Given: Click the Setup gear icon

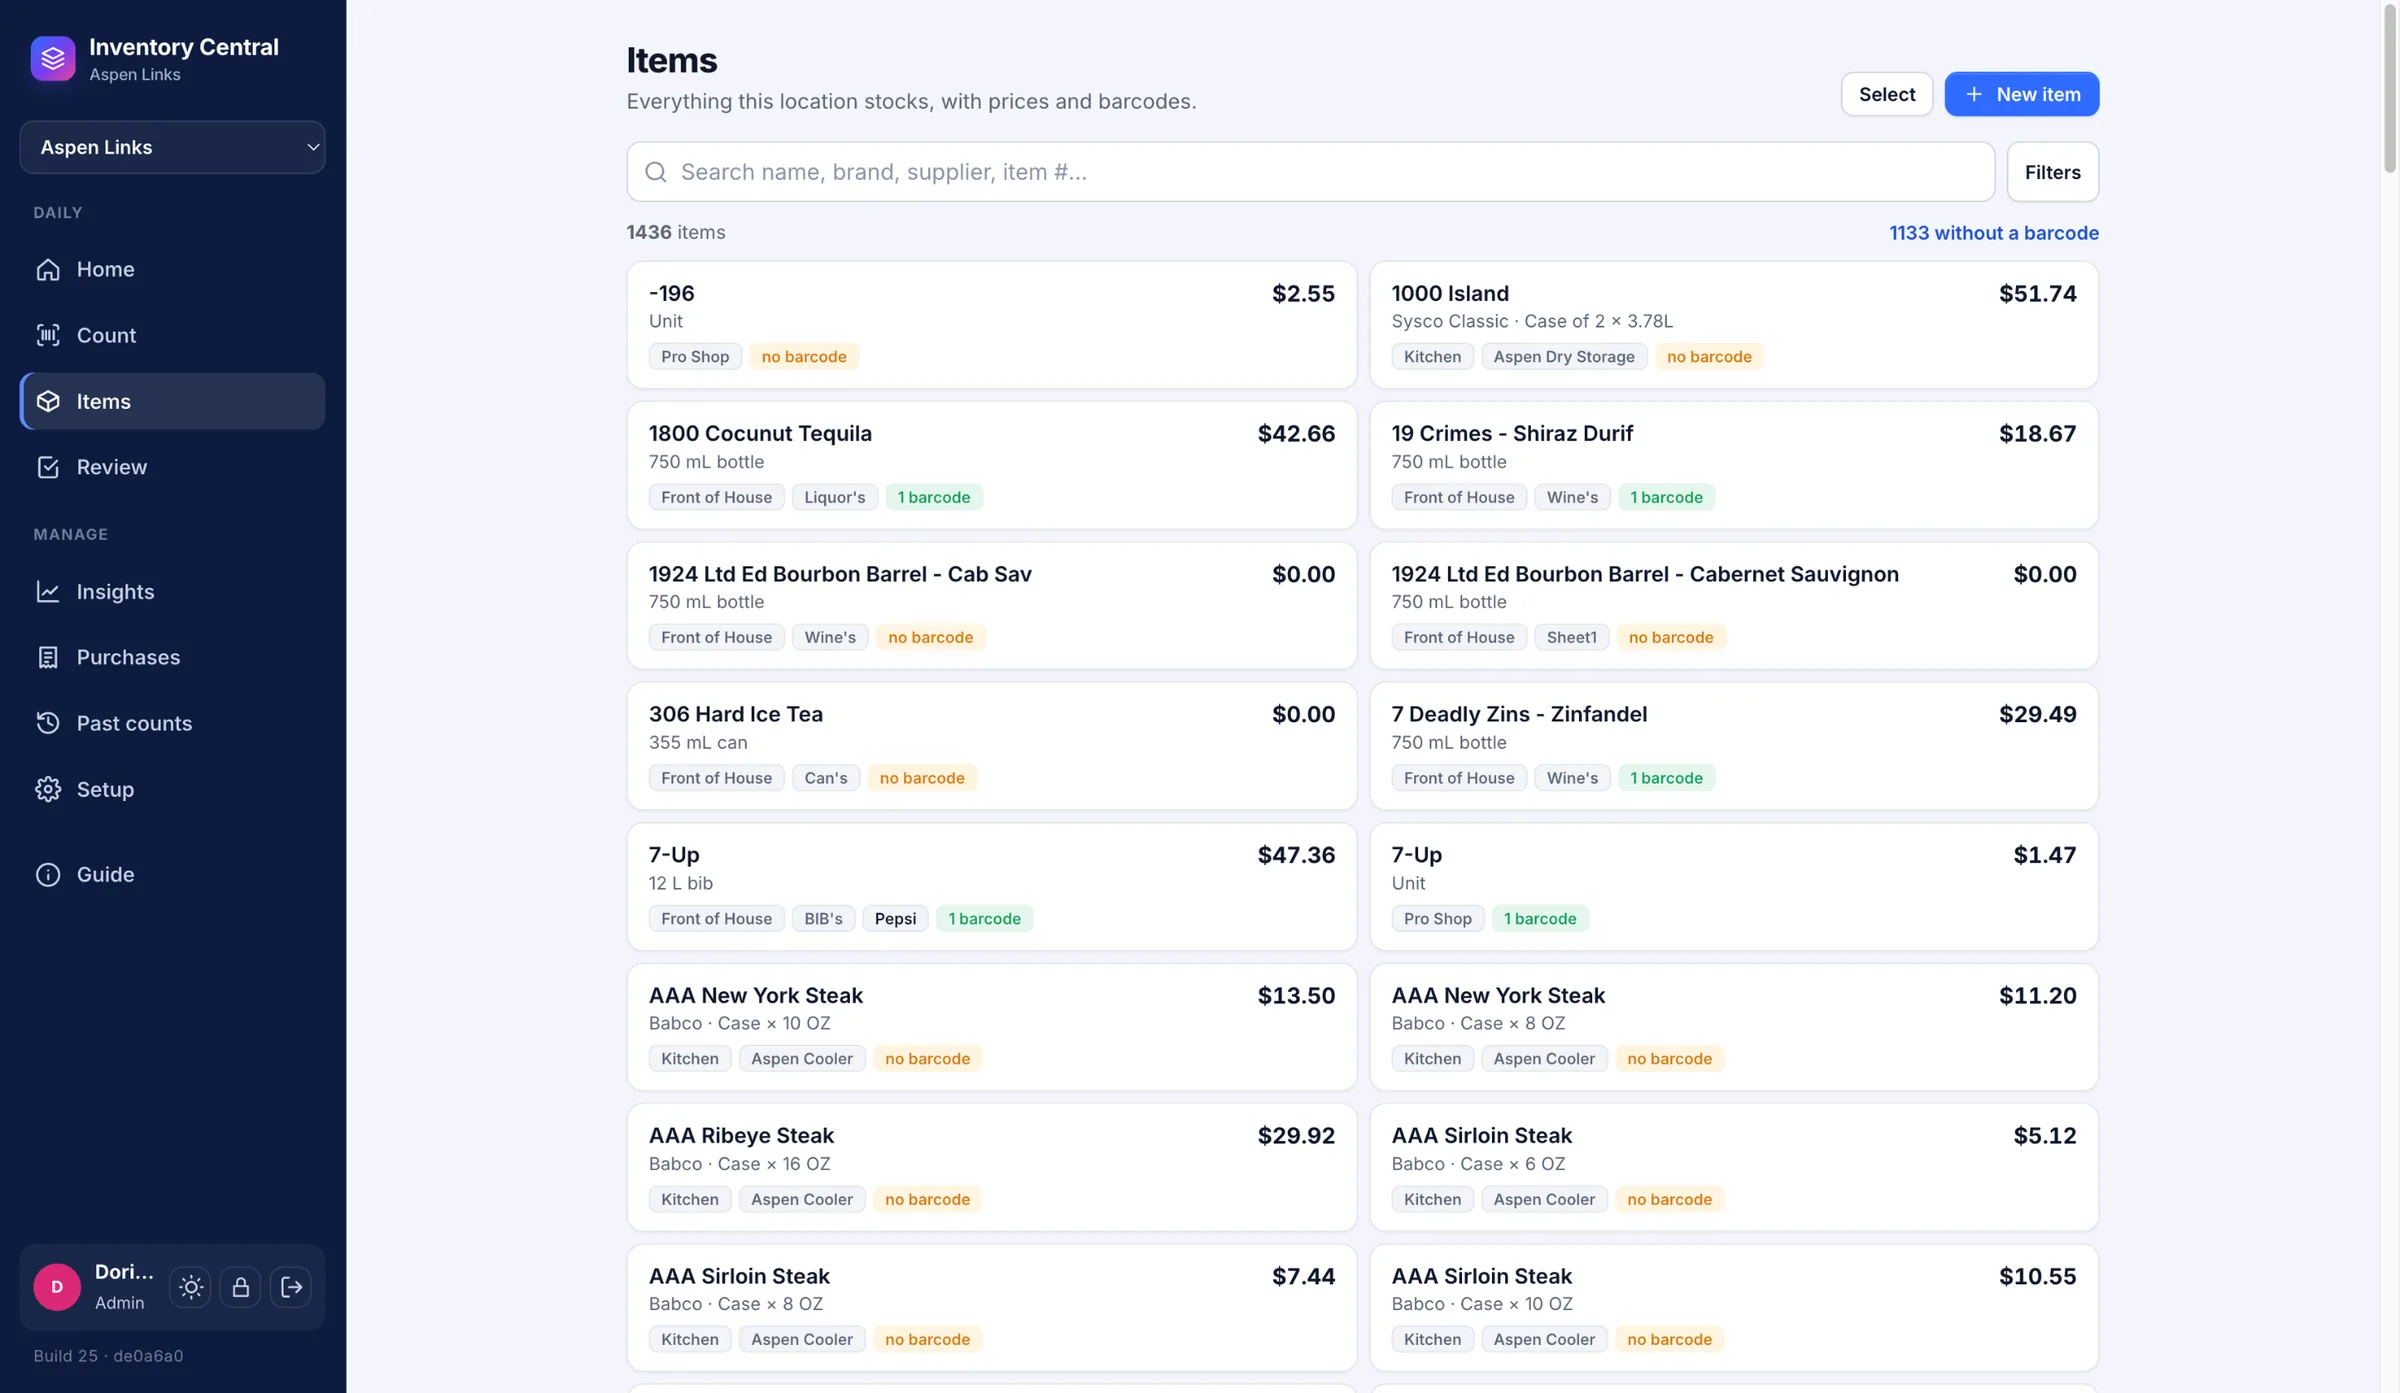Looking at the screenshot, I should click(x=48, y=789).
